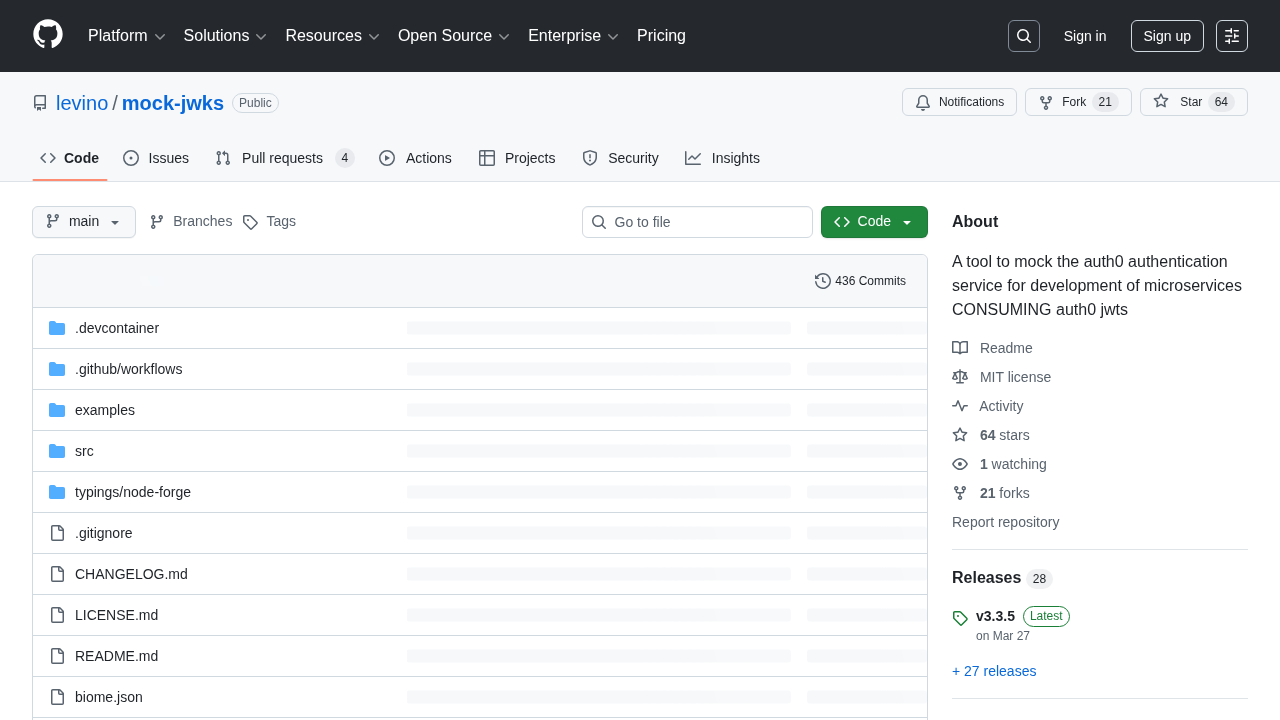1280x720 pixels.
Task: View the v3.3.5 latest release
Action: tap(995, 616)
